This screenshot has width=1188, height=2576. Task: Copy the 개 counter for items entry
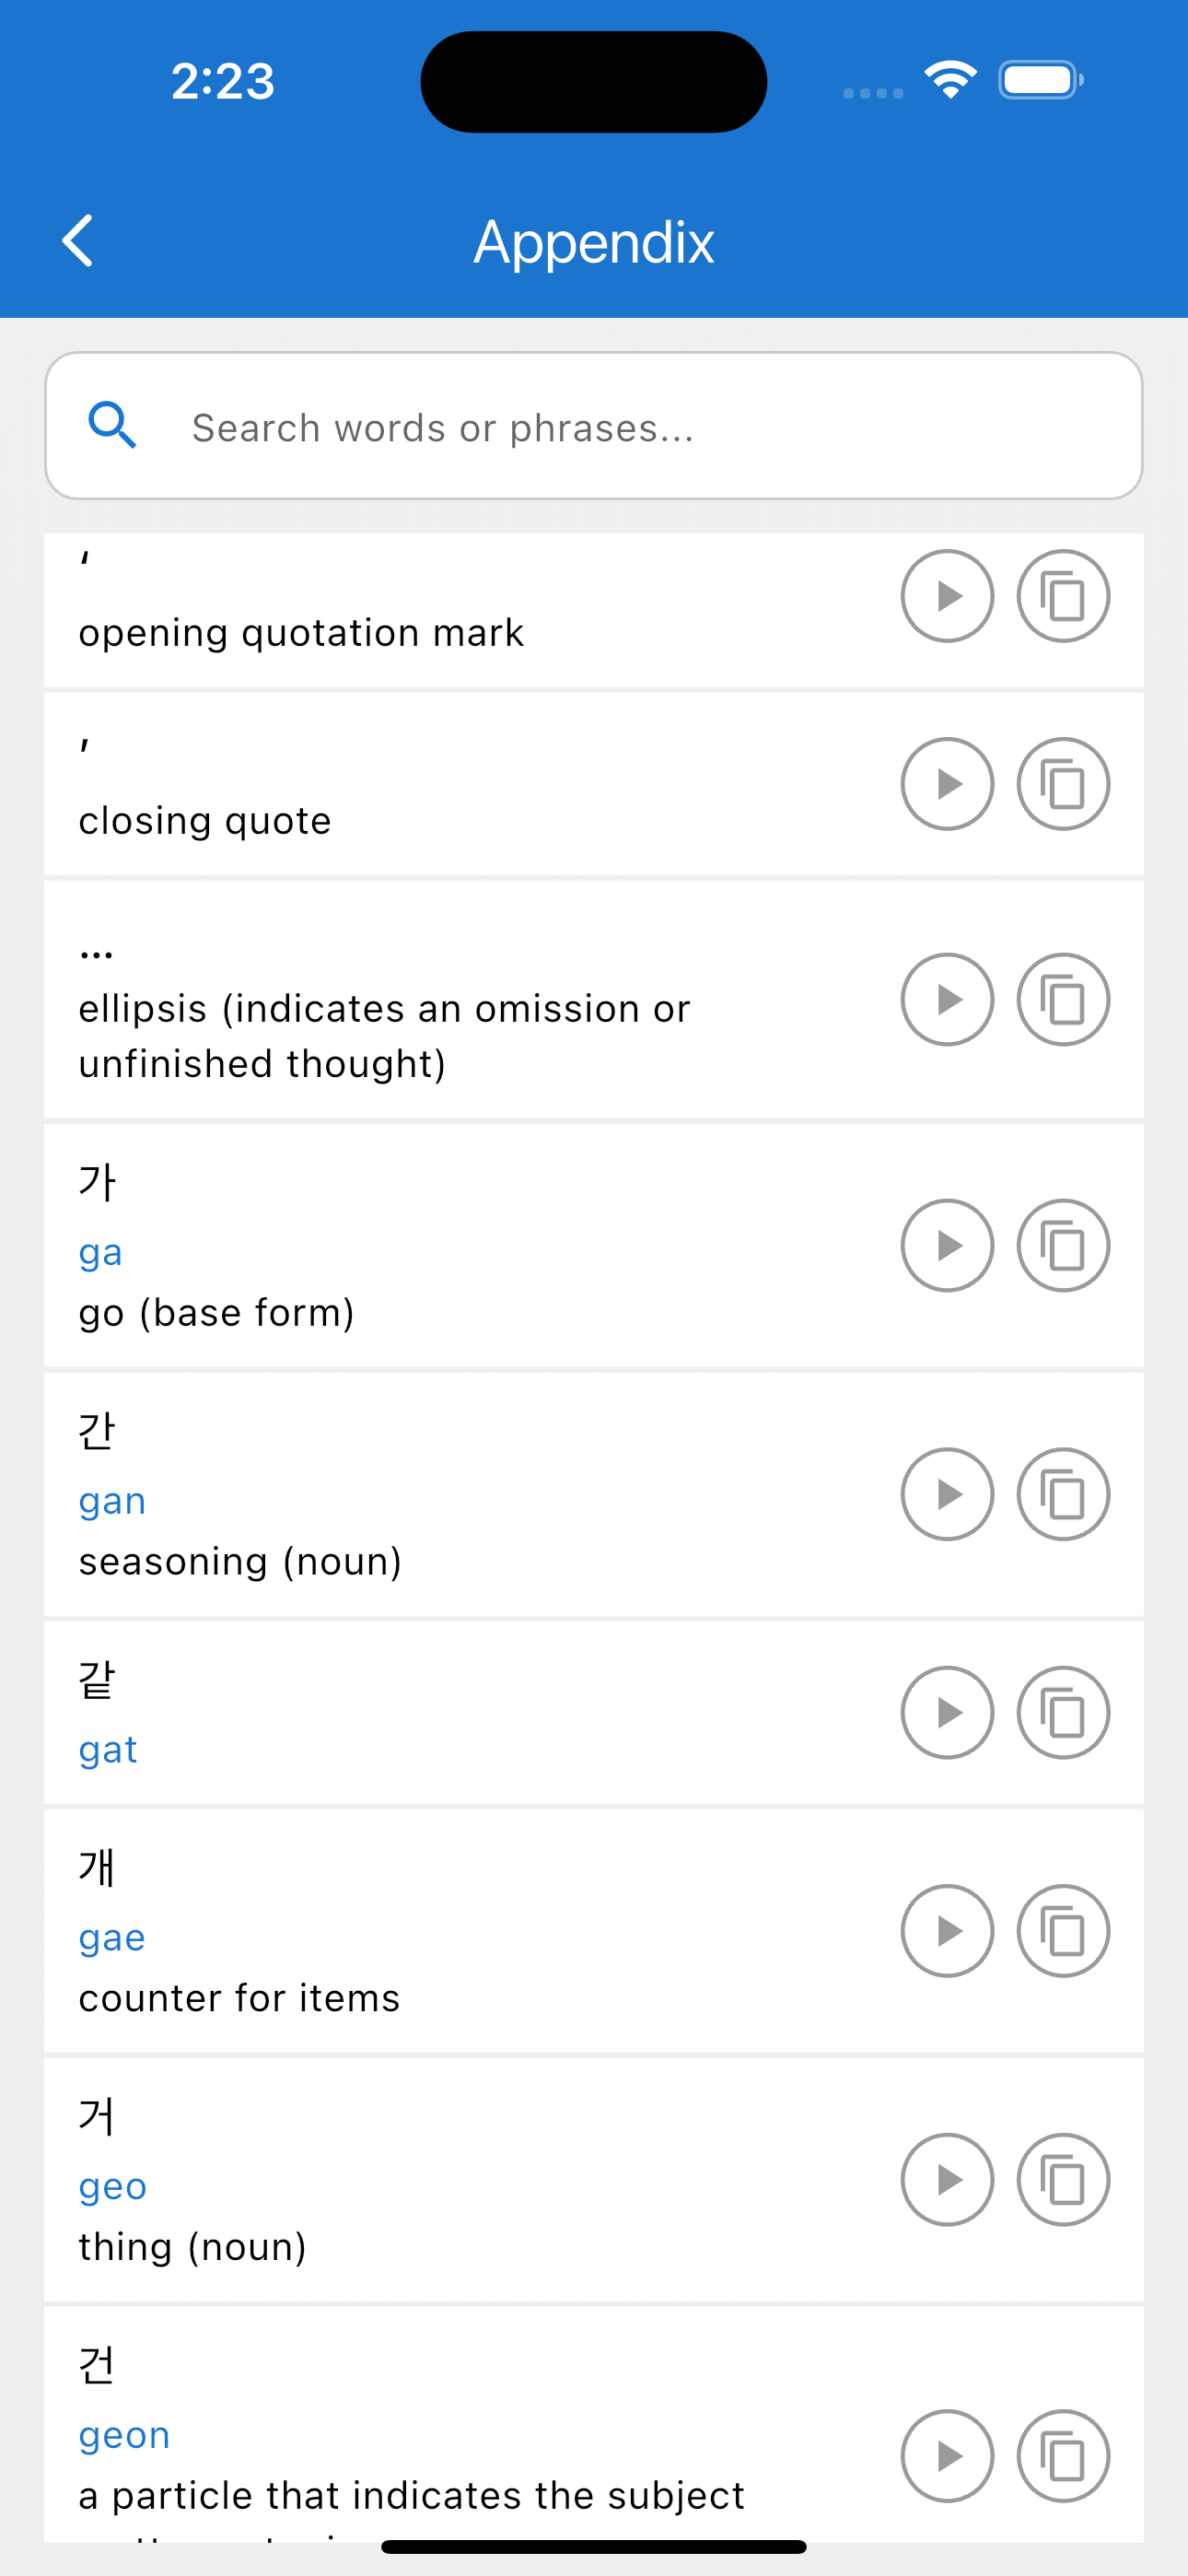[1063, 1931]
